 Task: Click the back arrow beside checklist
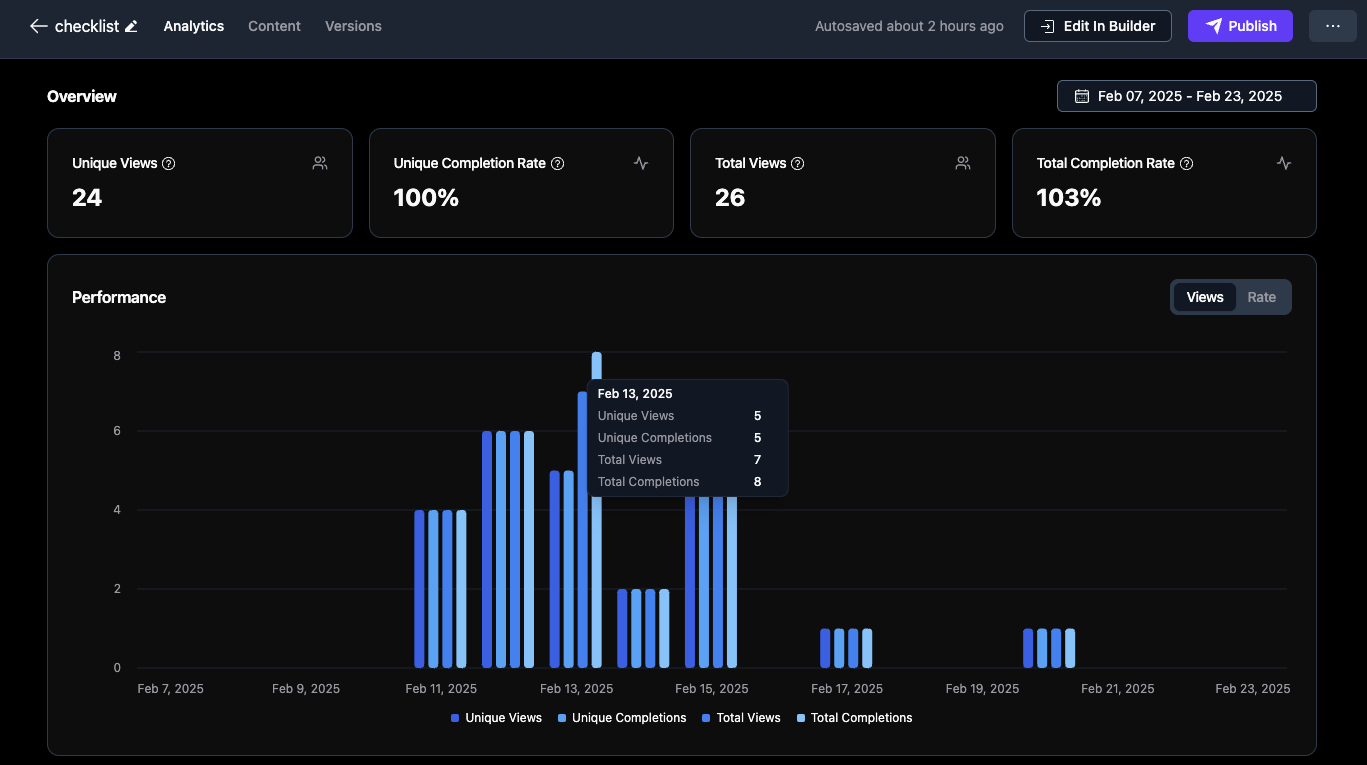[38, 26]
